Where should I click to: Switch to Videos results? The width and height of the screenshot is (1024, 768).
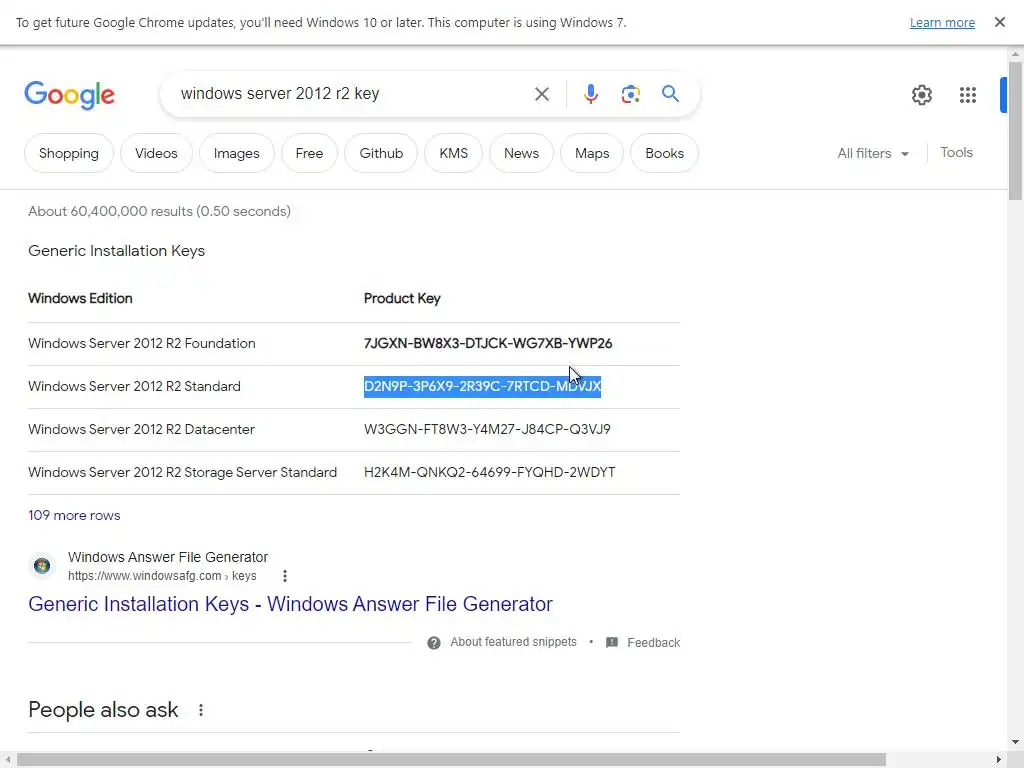pos(156,153)
